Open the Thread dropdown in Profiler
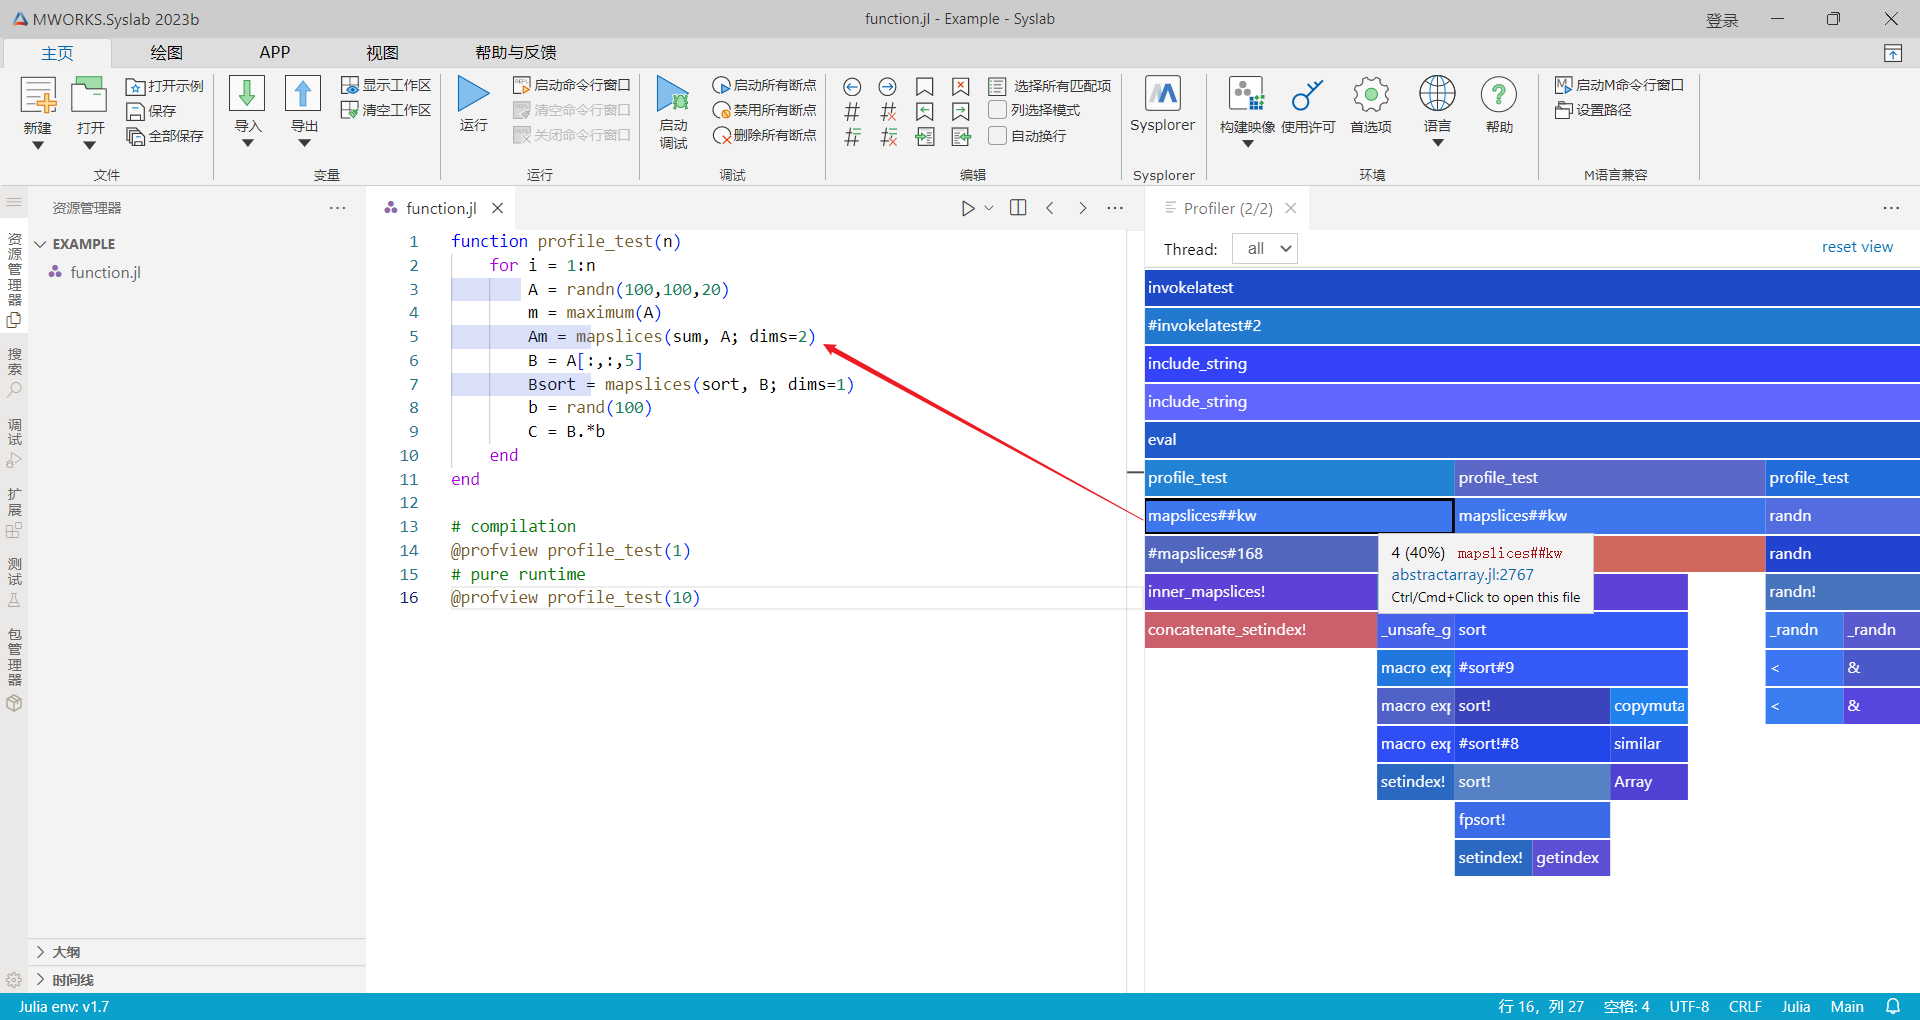The image size is (1920, 1020). [1265, 249]
